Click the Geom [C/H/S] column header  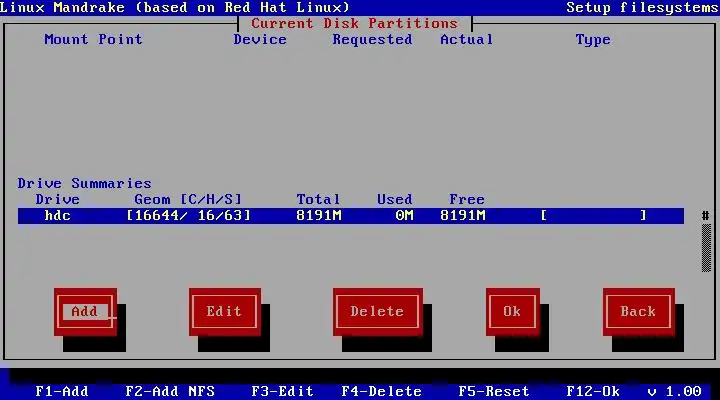pyautogui.click(x=188, y=199)
